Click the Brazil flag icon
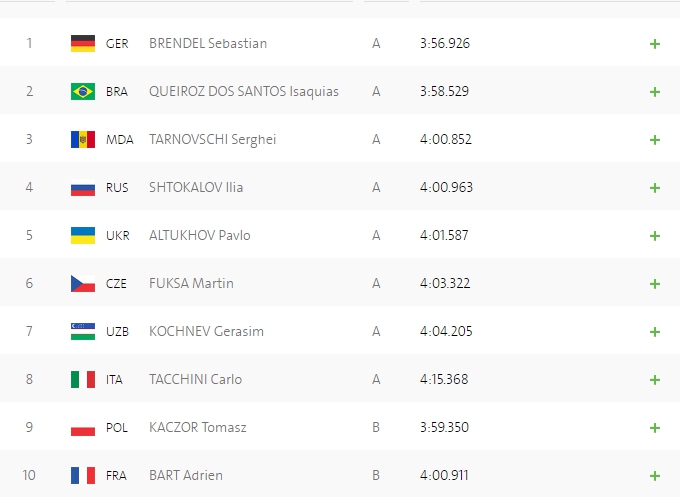Viewport: 680px width, 497px height. (82, 91)
